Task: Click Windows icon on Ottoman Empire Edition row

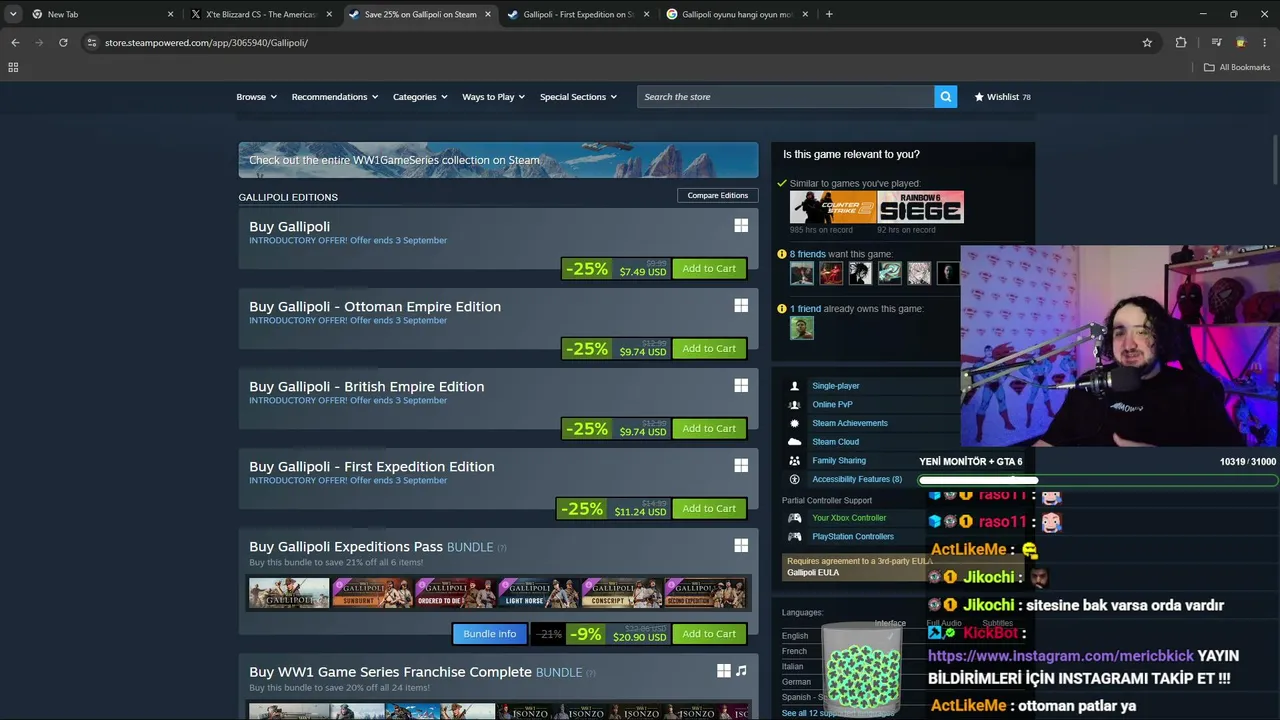Action: (x=741, y=306)
